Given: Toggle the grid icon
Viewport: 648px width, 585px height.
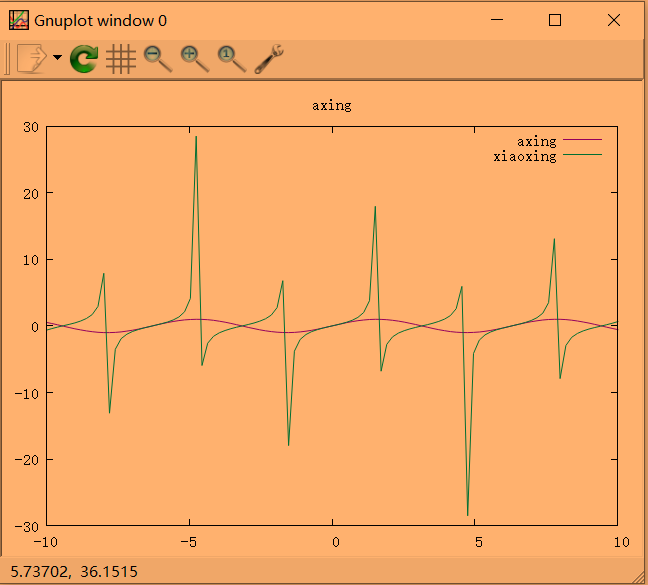Looking at the screenshot, I should (x=121, y=59).
